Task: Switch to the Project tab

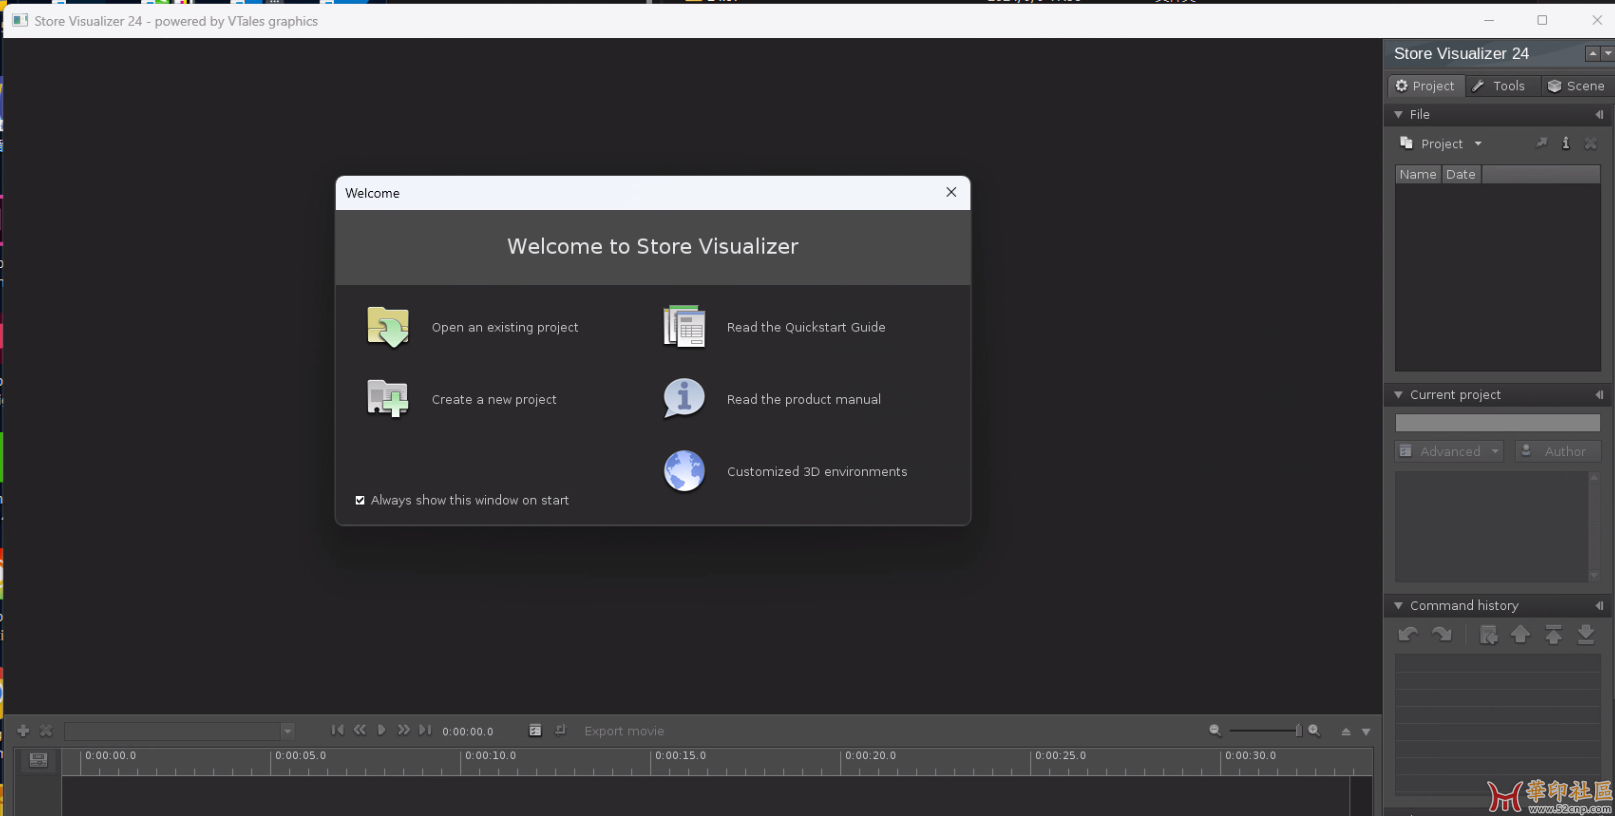Action: click(x=1426, y=86)
